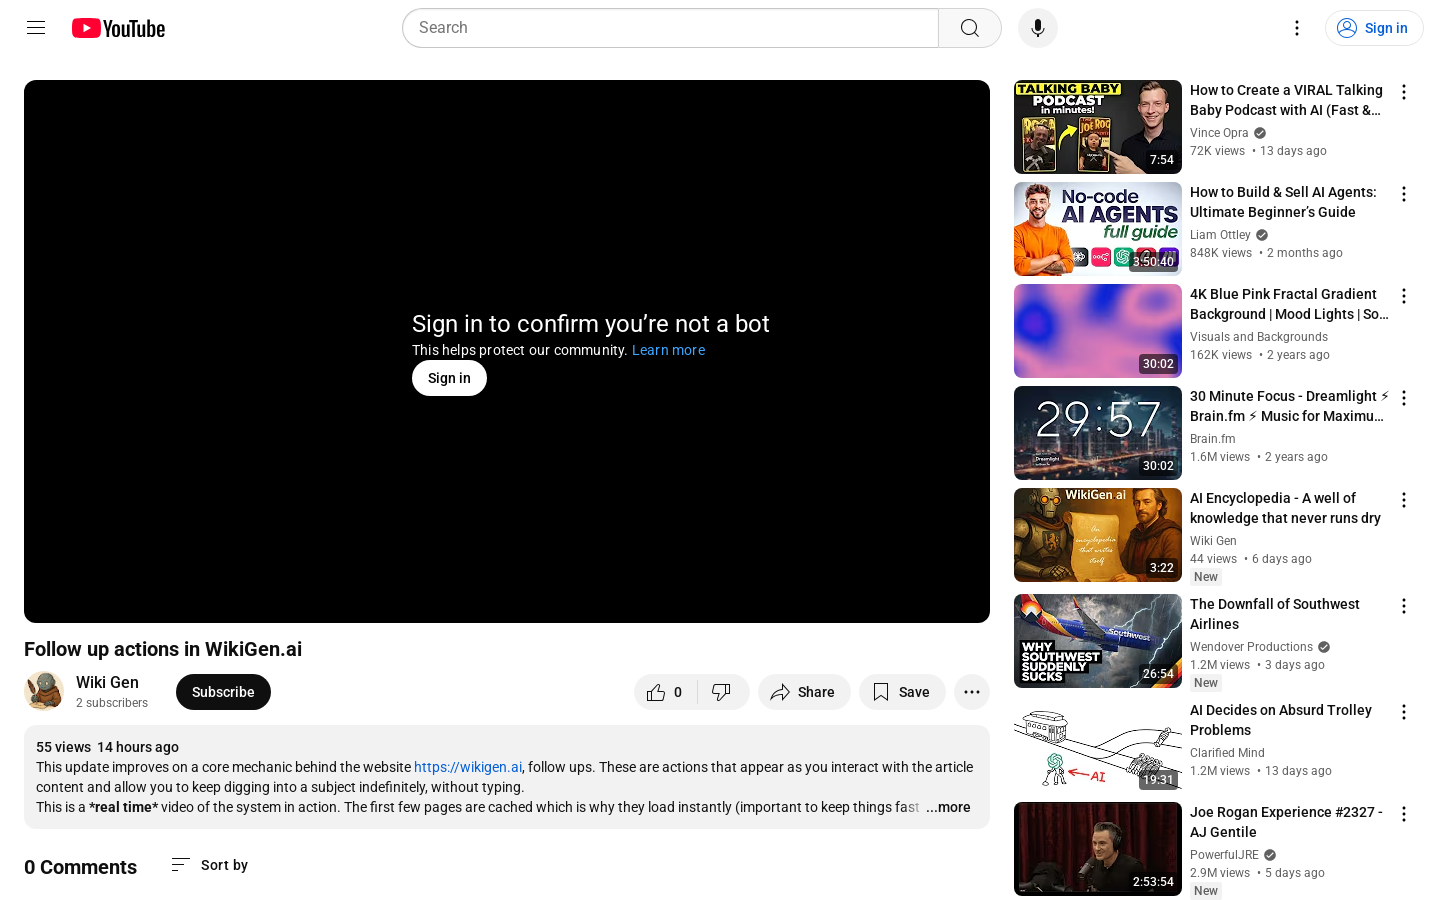Screen dimensions: 1440x900
Task: Open No-code AI Agents video thumbnail
Action: coord(1098,229)
